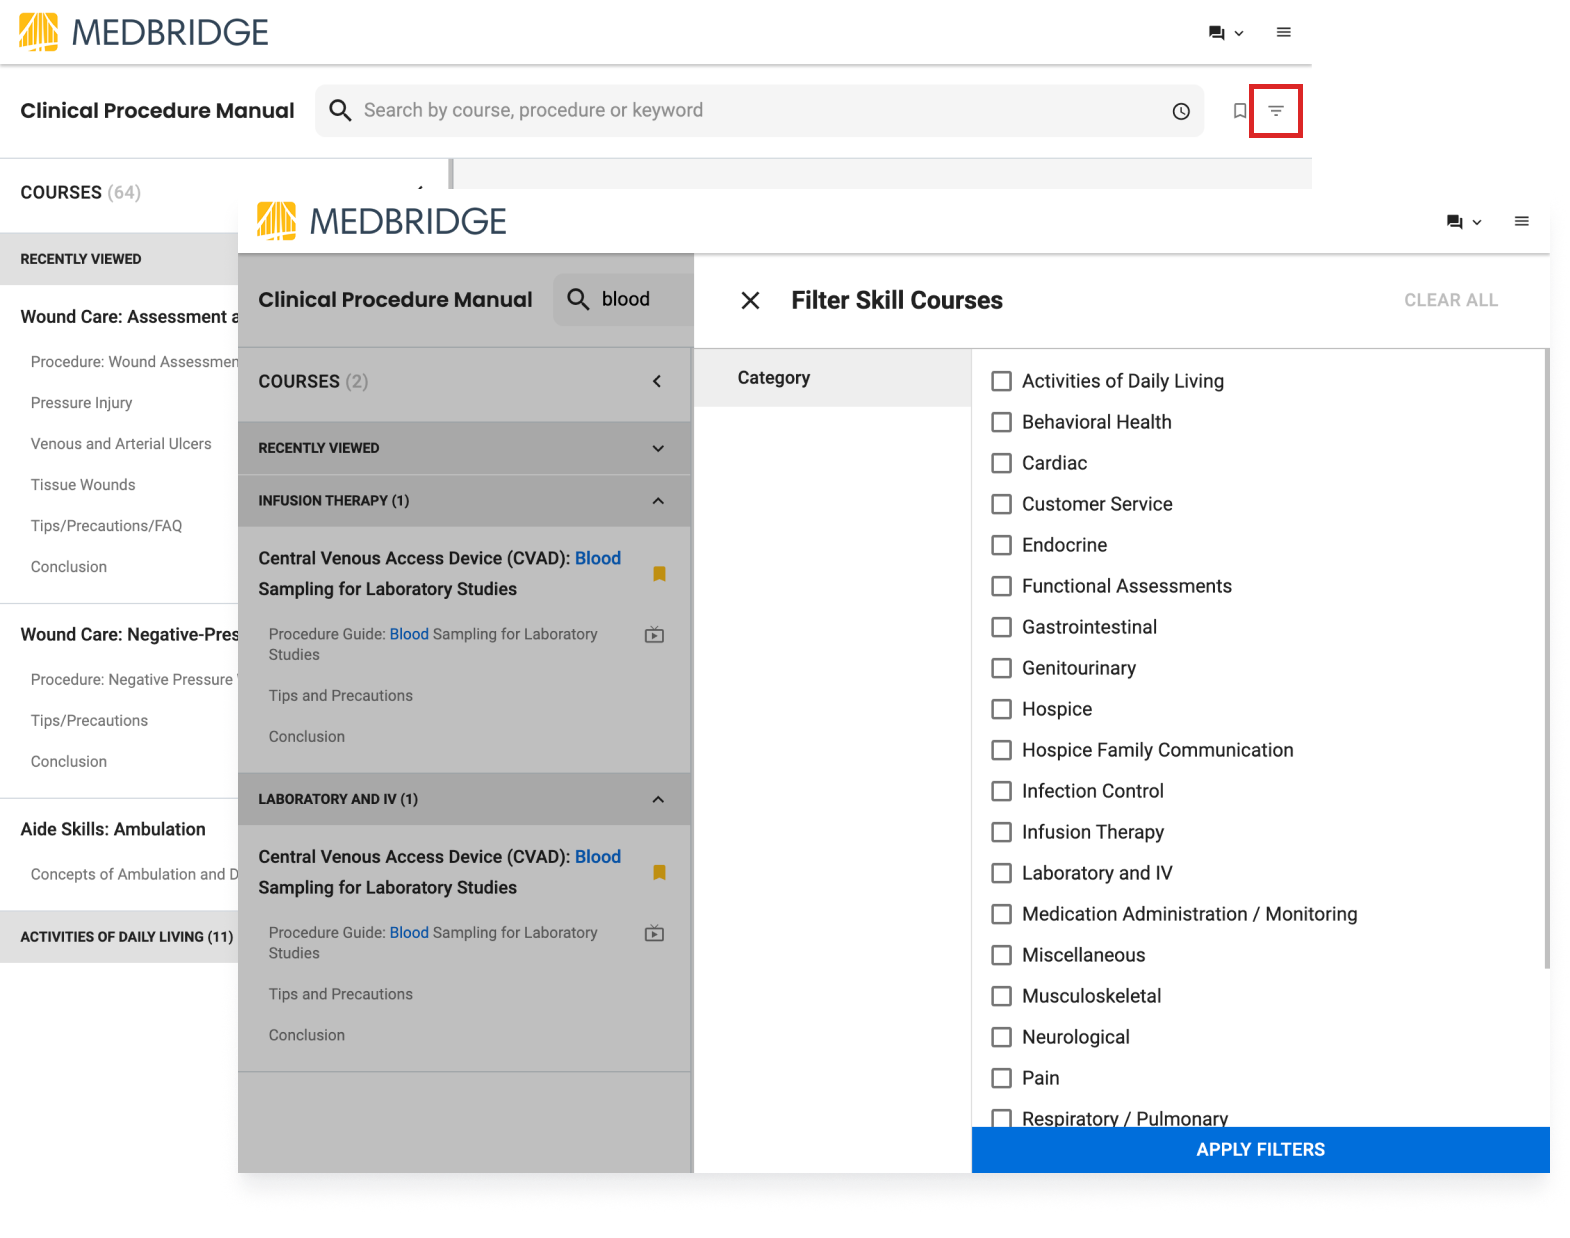The height and width of the screenshot is (1238, 1570).
Task: Open search history clock icon
Action: coord(1181,111)
